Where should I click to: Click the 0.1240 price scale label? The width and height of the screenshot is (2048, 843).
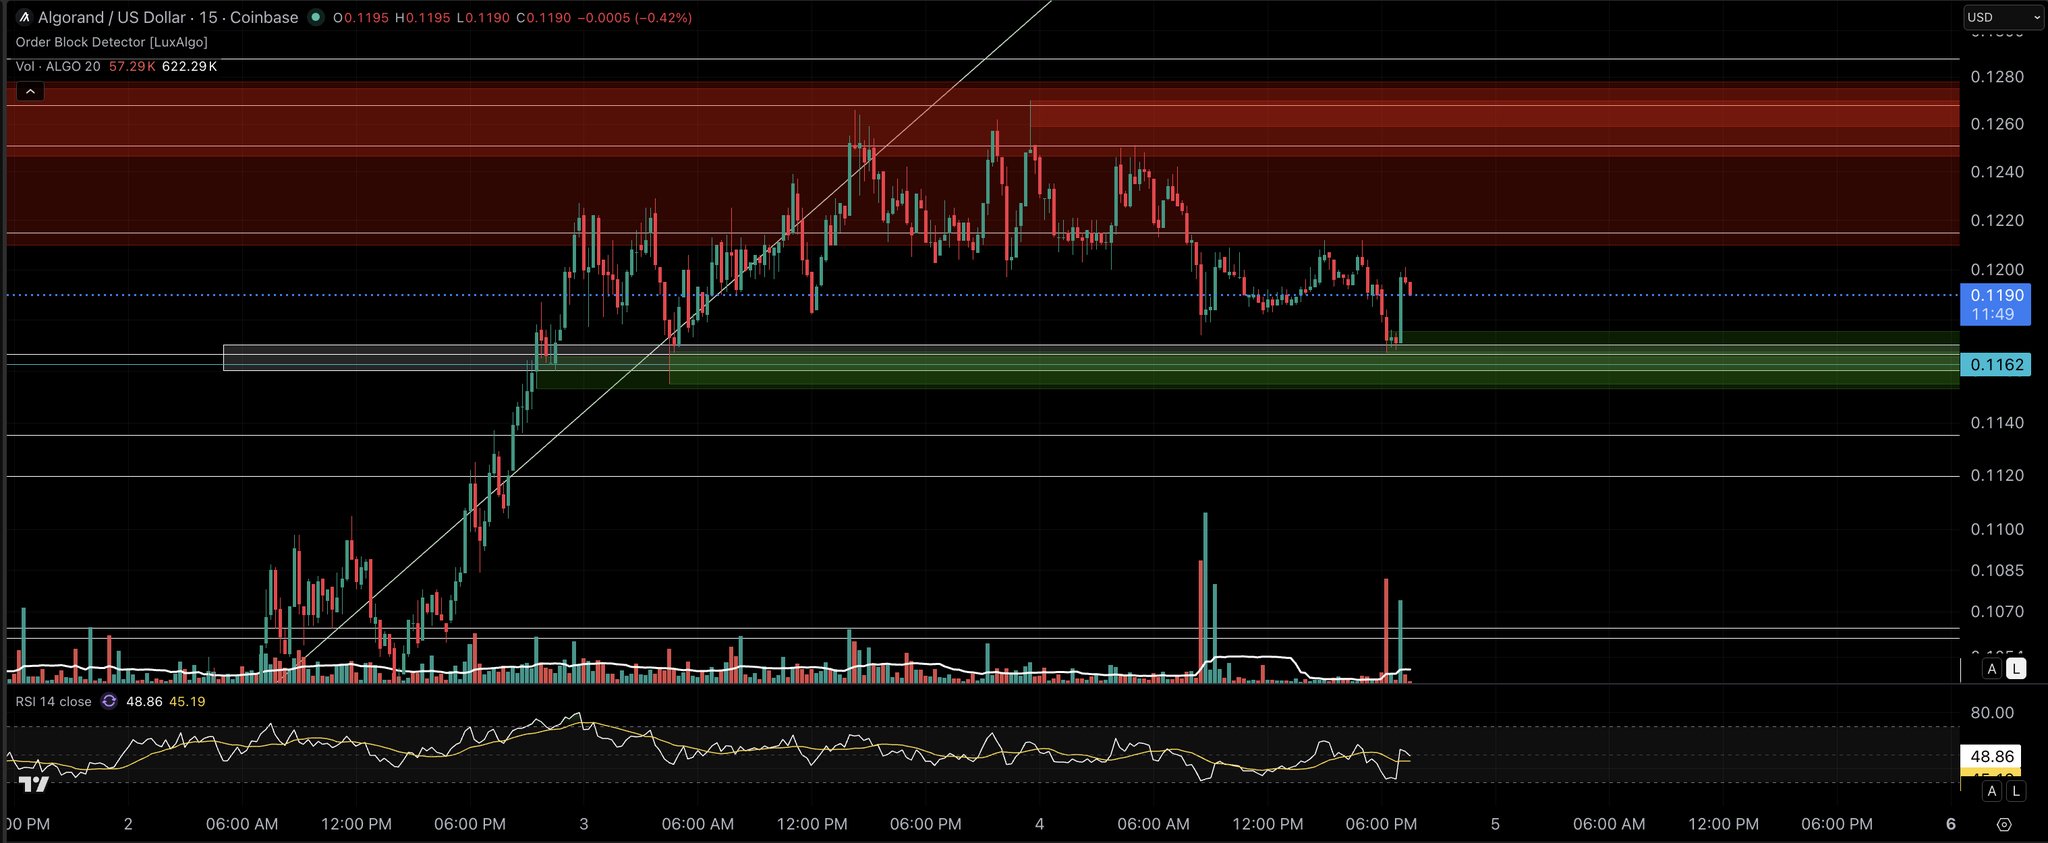point(1997,173)
